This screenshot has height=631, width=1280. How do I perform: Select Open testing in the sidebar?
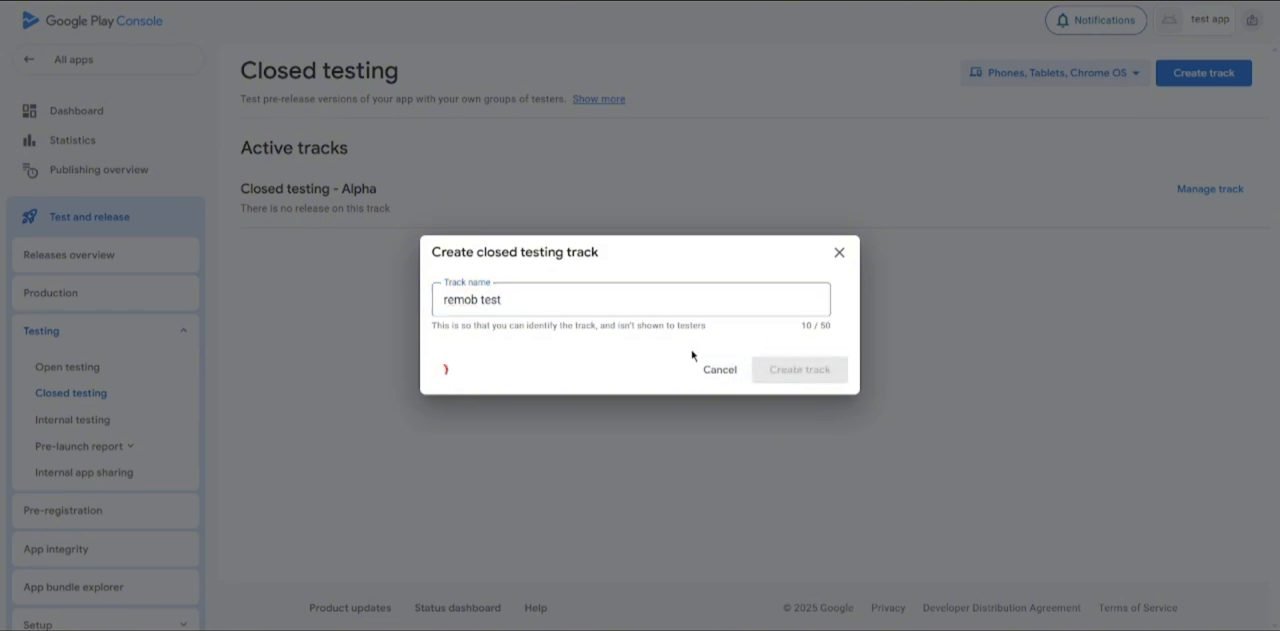[x=67, y=367]
